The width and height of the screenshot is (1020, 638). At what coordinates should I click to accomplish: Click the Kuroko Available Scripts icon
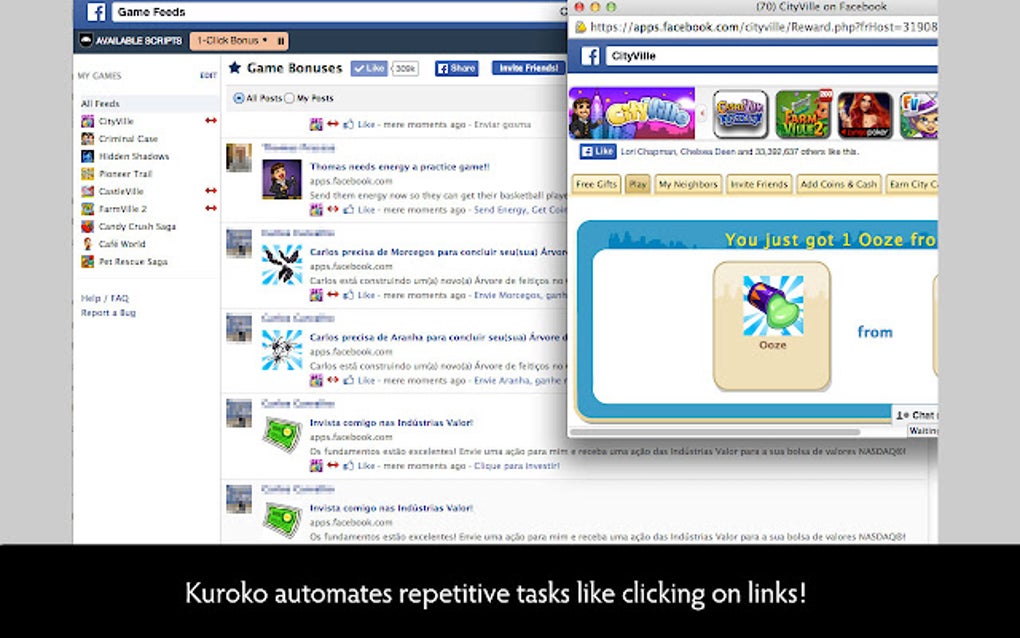(x=87, y=41)
